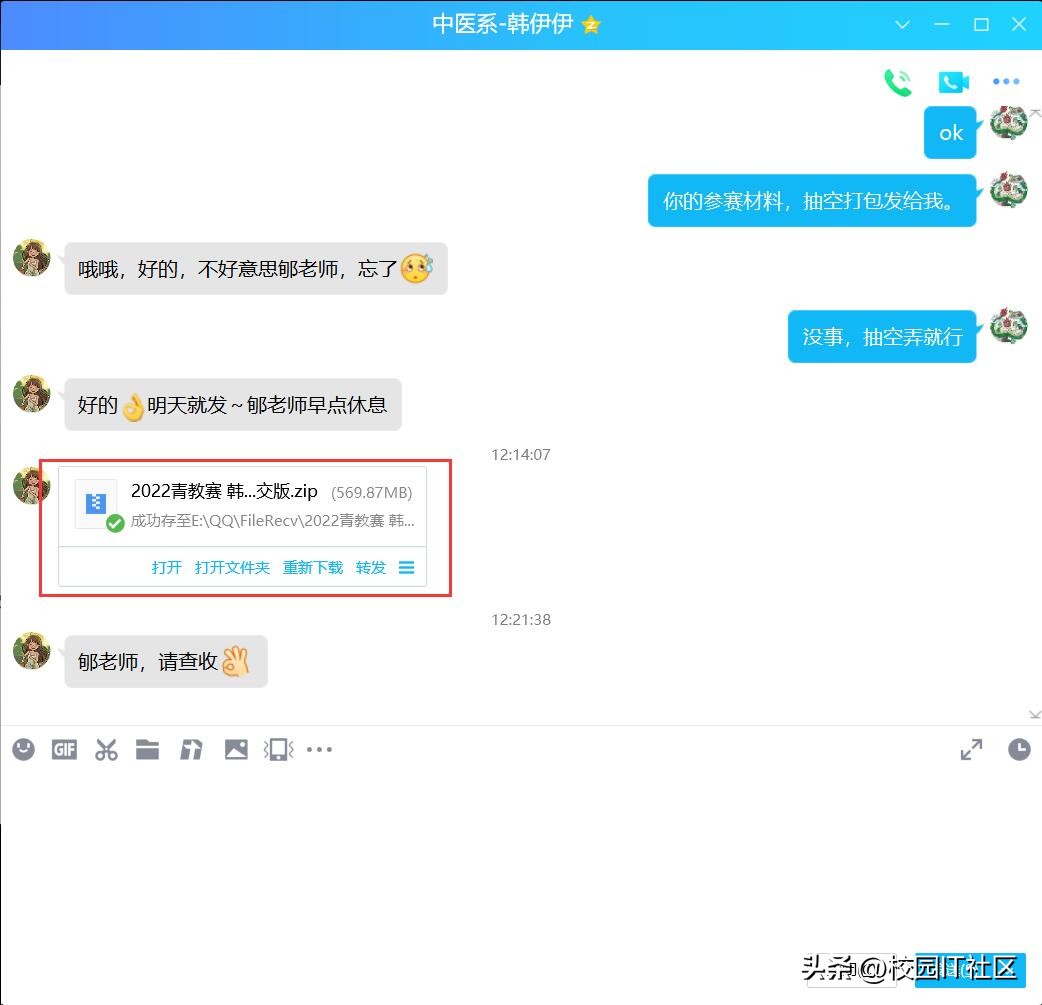
Task: Open the emoji picker
Action: tap(23, 749)
